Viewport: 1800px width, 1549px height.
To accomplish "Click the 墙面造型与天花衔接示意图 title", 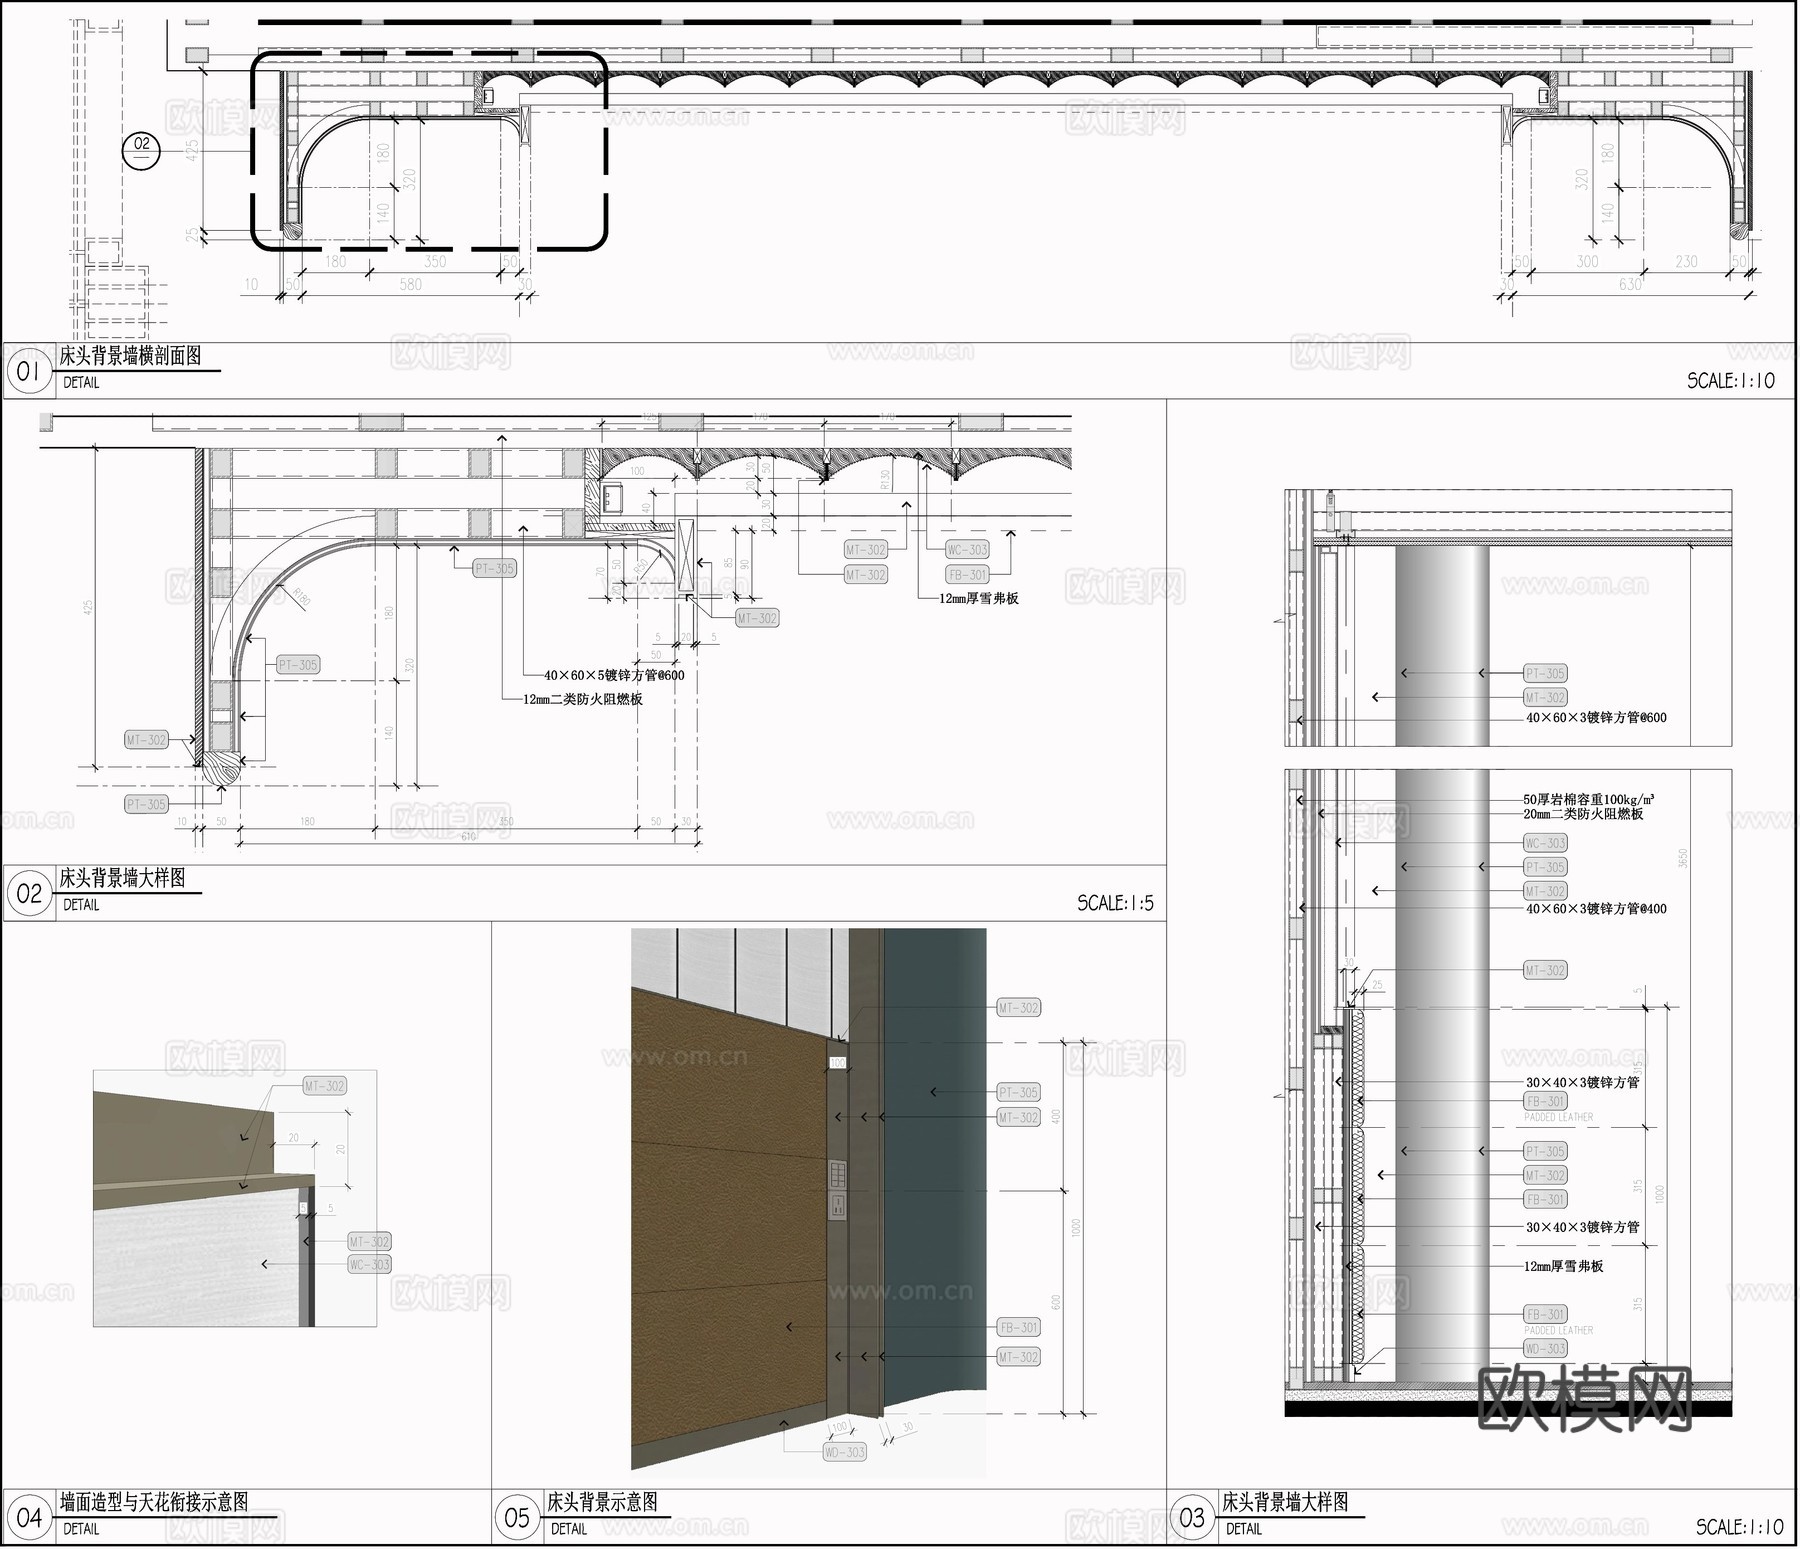I will coord(154,1501).
